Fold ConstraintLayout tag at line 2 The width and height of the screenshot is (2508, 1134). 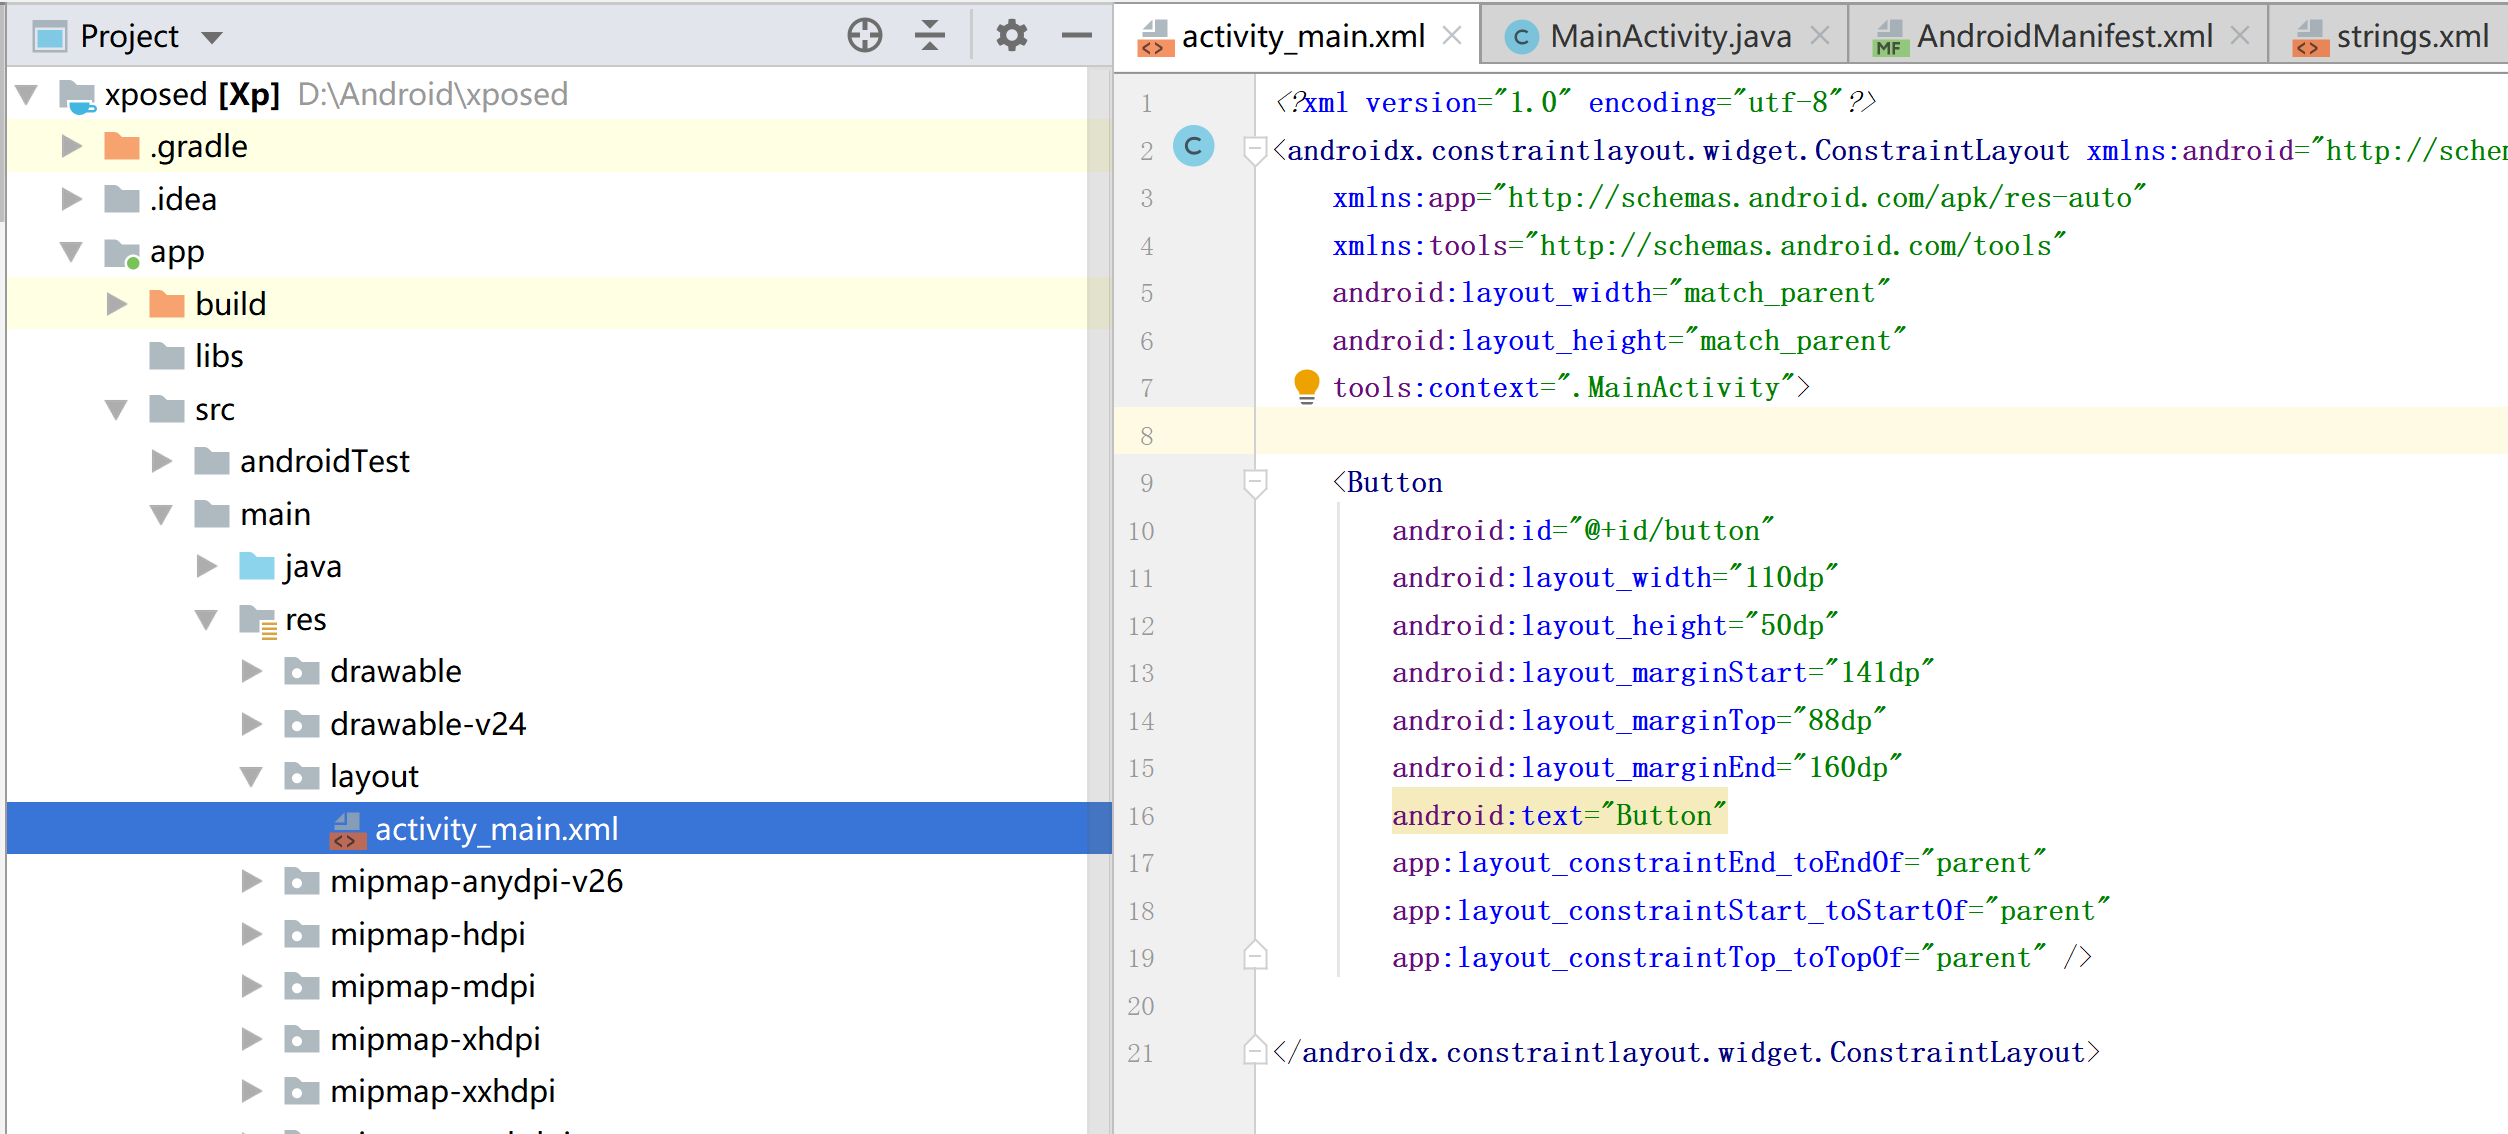(x=1255, y=150)
